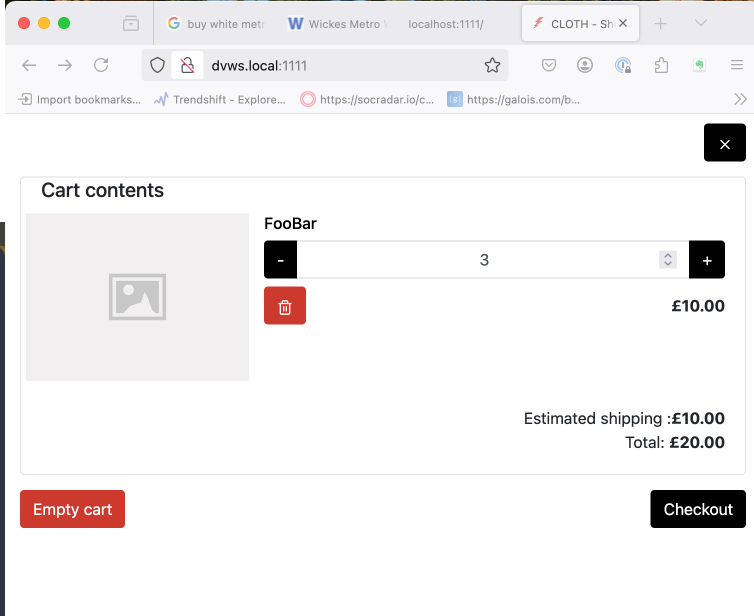Click the quantity spinner arrows in field
754x616 pixels.
(x=668, y=260)
